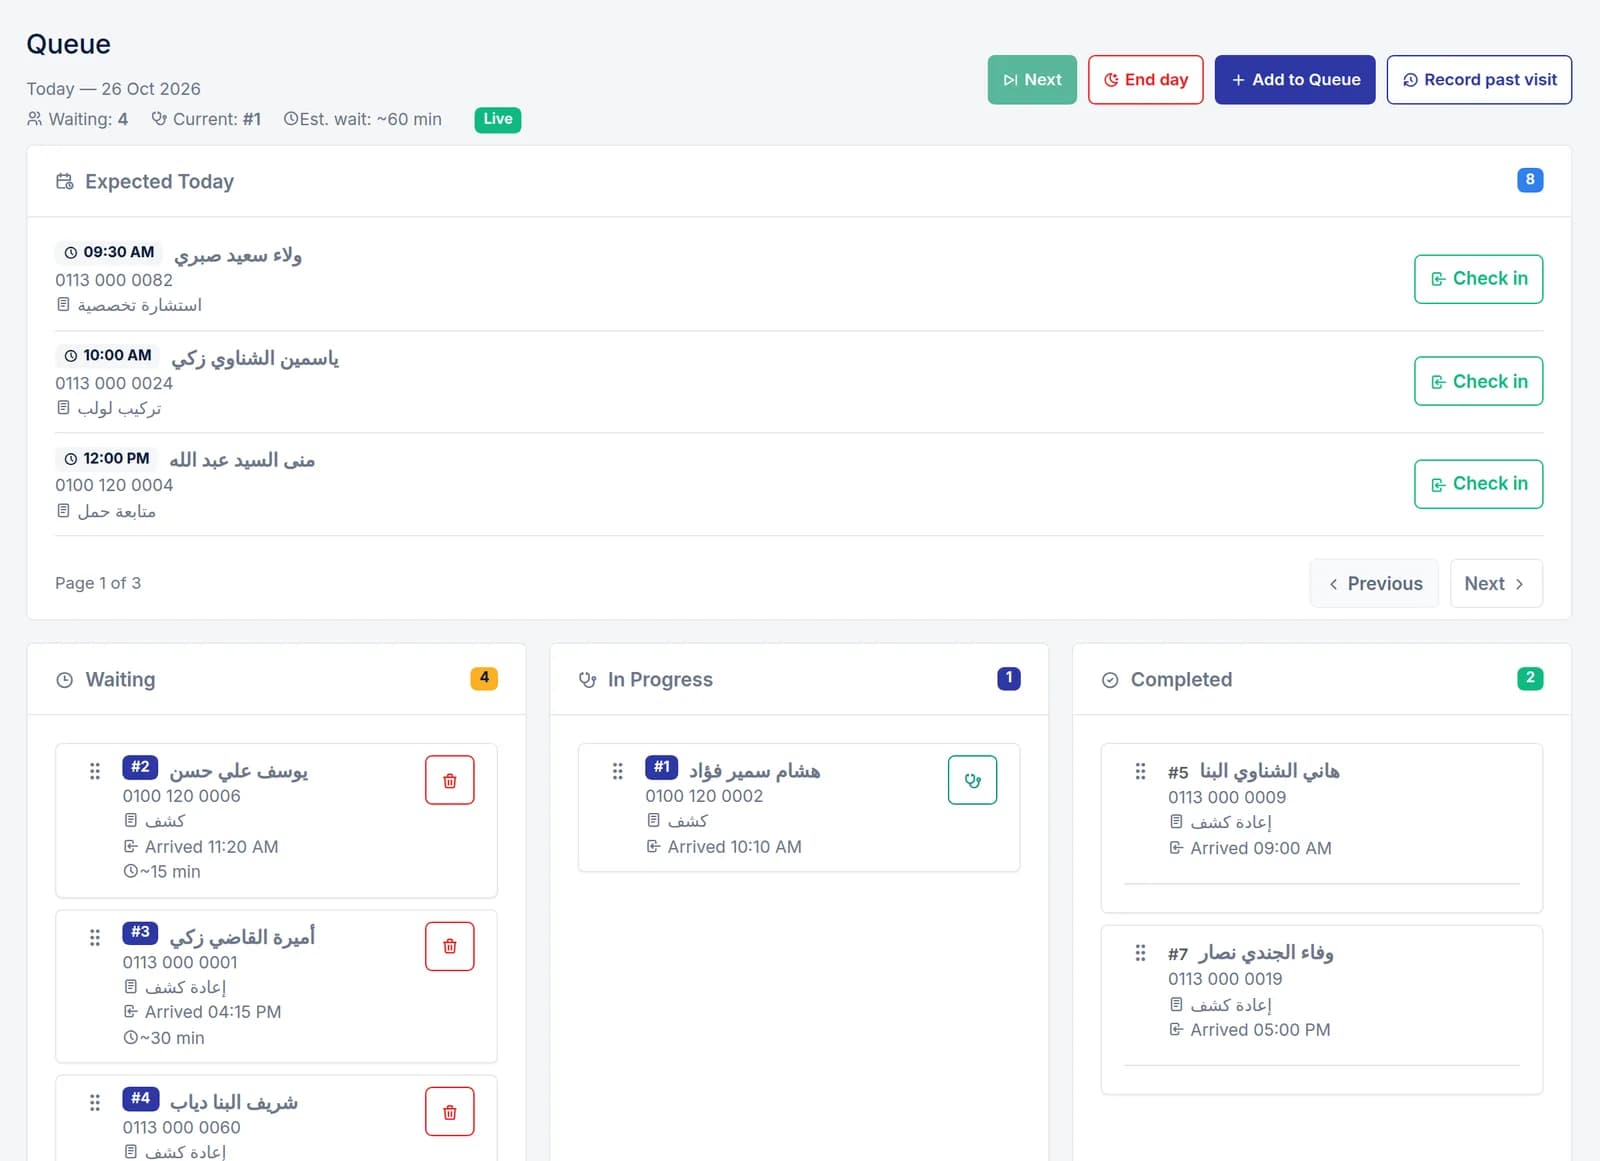
Task: Remove queue entry #3 using its trash icon
Action: 450,946
